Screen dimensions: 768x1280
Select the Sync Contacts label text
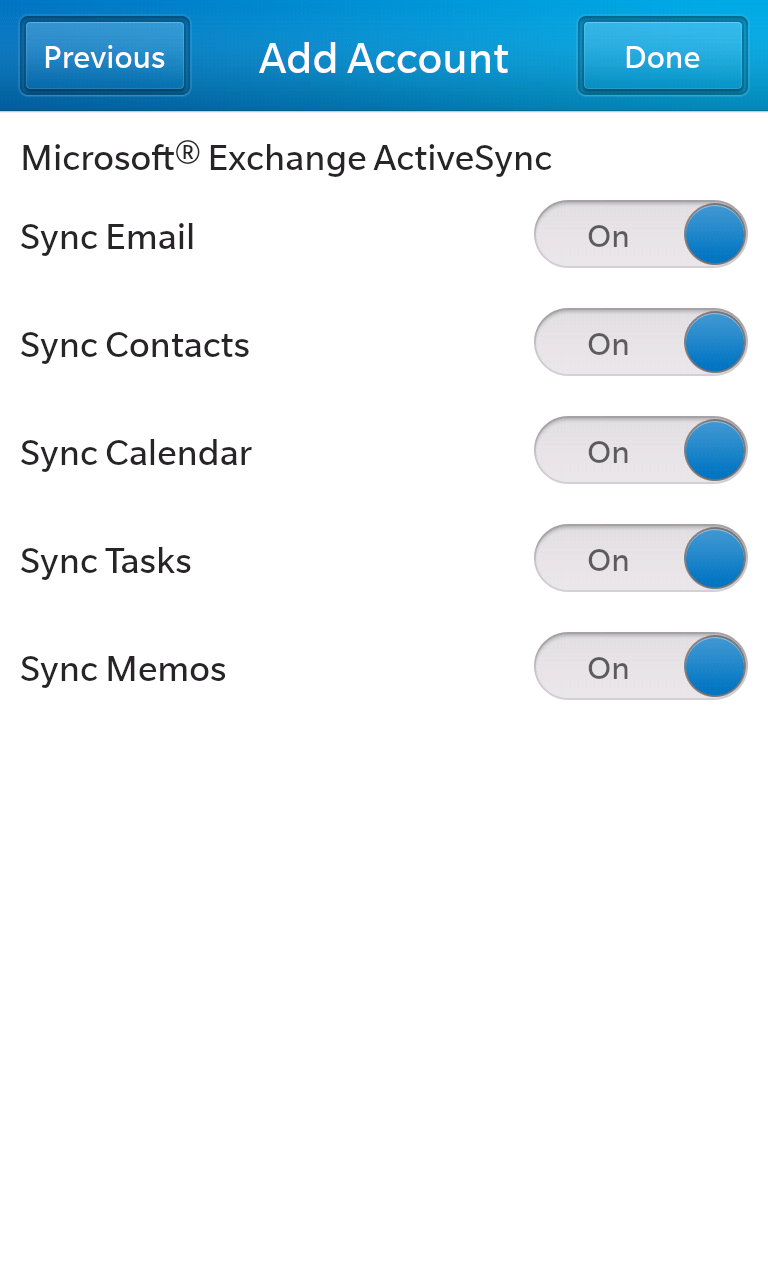(135, 345)
